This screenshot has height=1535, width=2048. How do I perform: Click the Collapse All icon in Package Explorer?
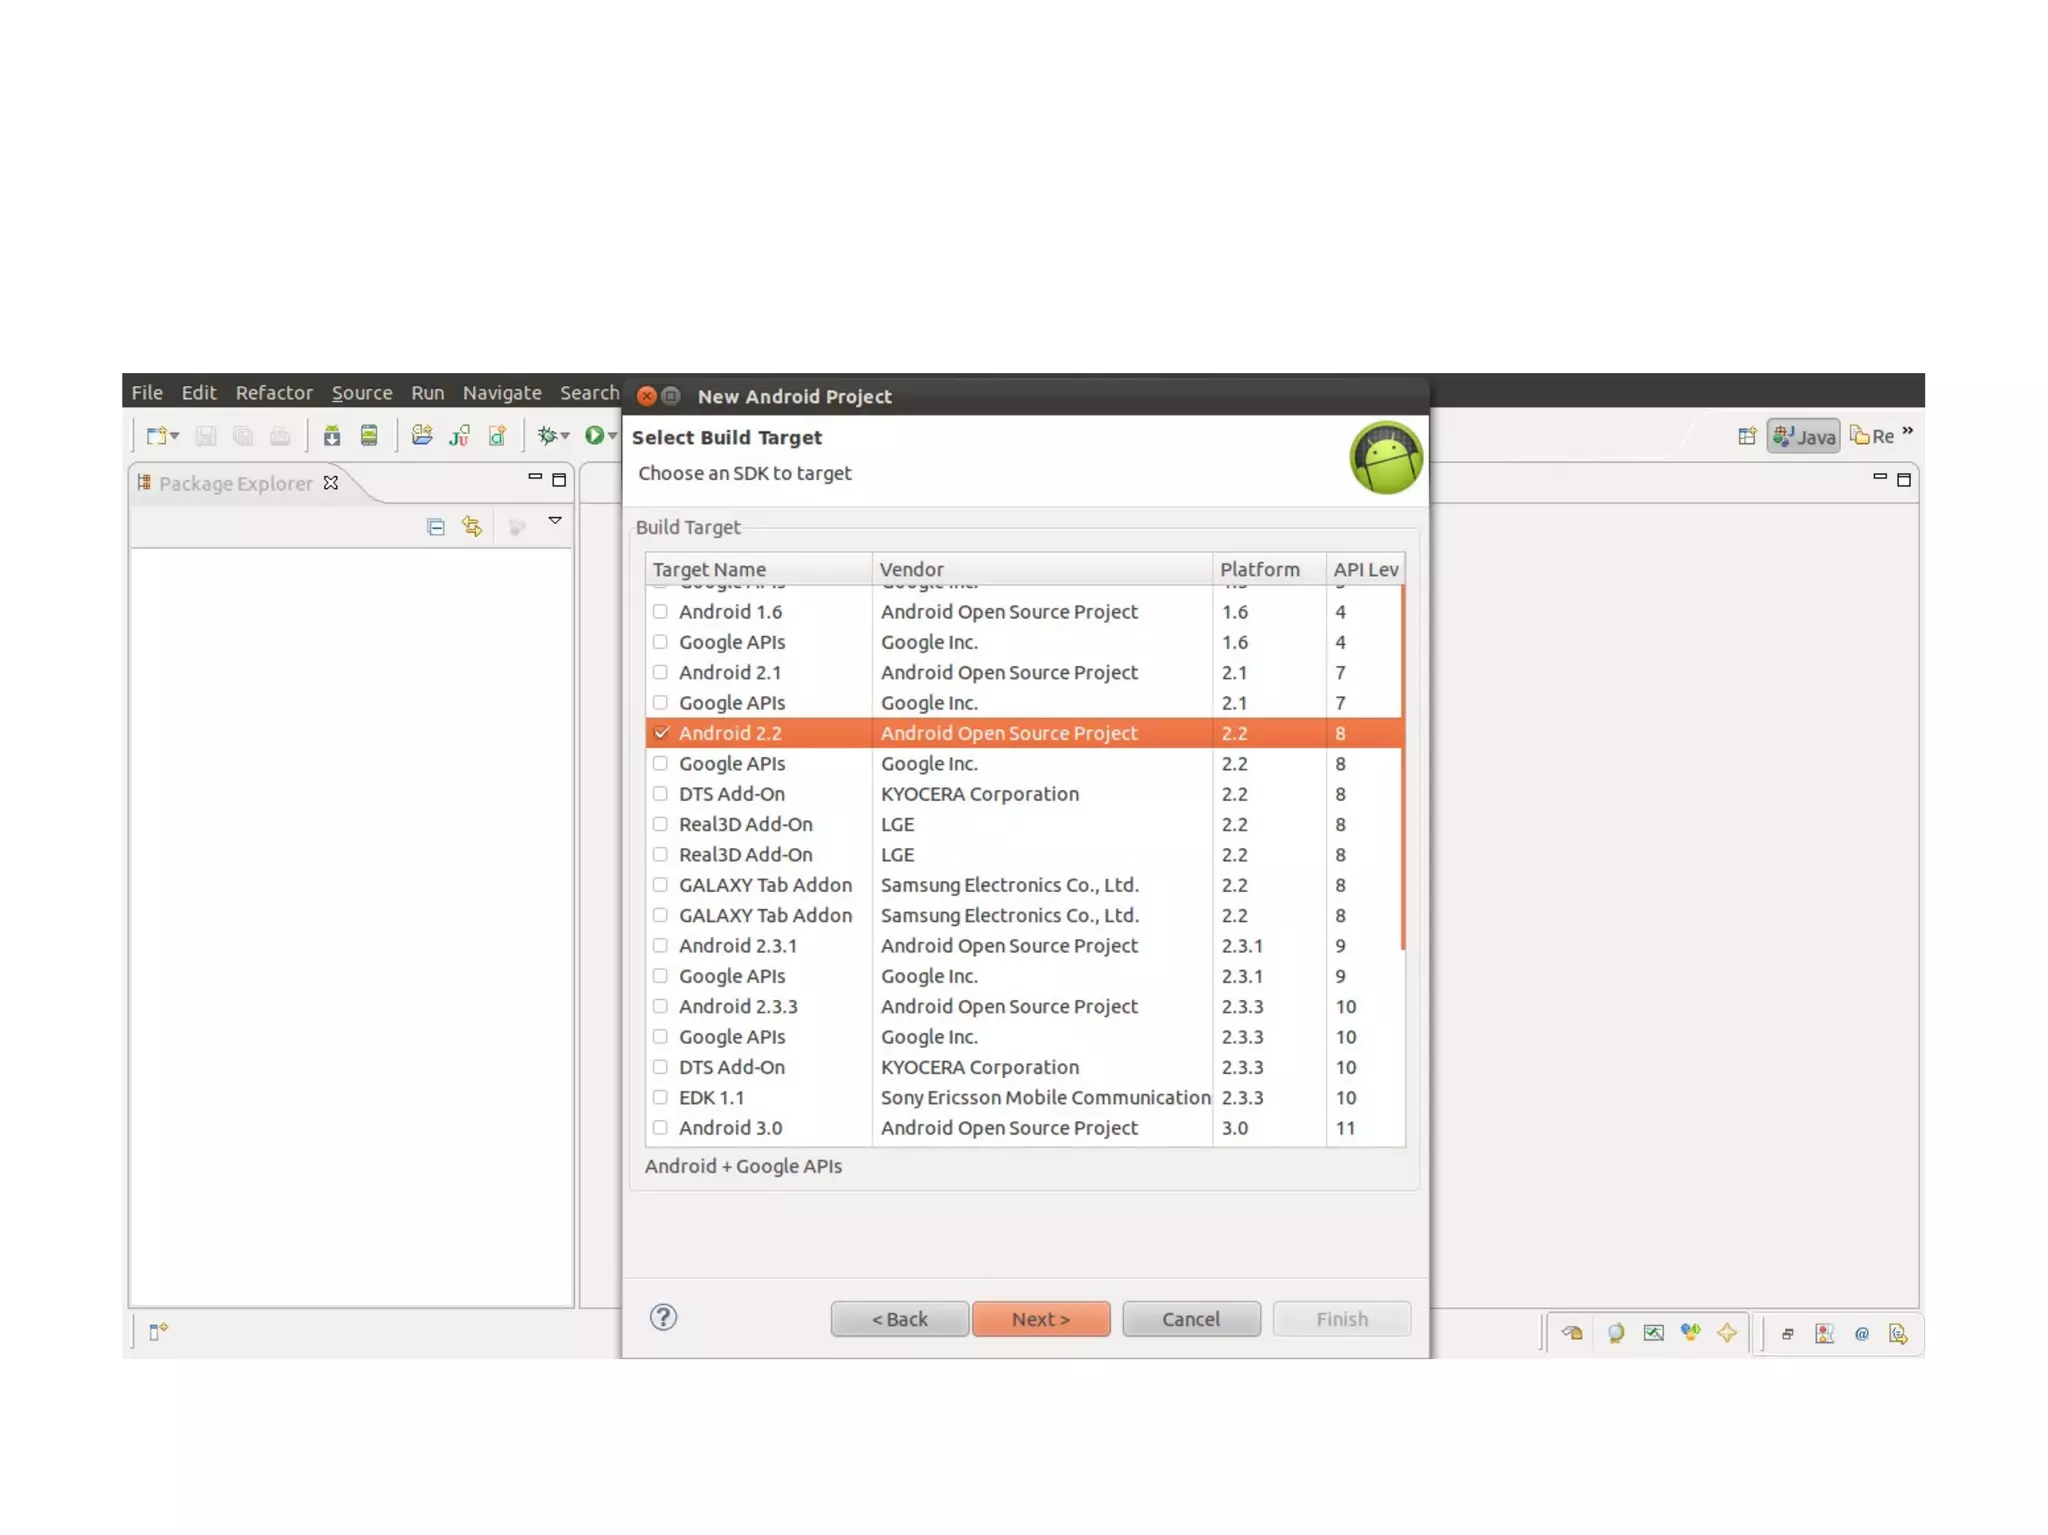tap(435, 527)
